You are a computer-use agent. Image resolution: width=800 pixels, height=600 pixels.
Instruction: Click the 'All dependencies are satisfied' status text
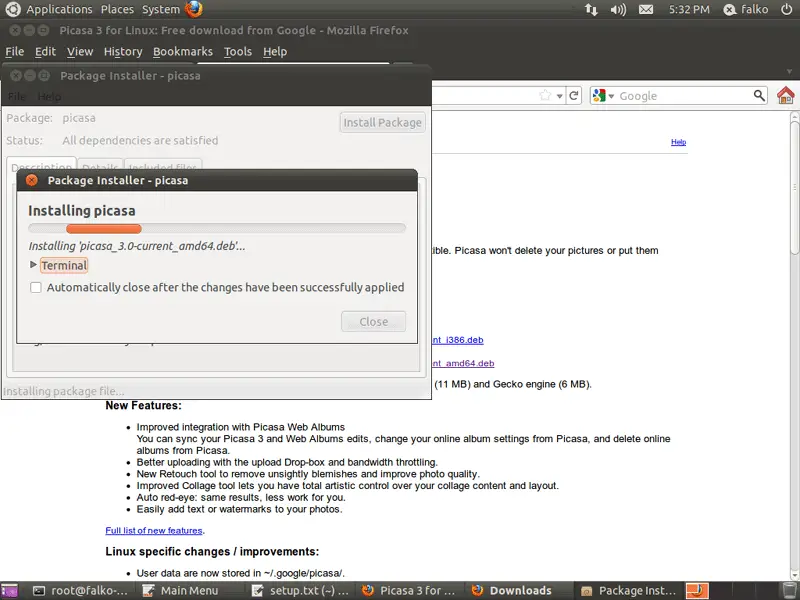(x=140, y=140)
